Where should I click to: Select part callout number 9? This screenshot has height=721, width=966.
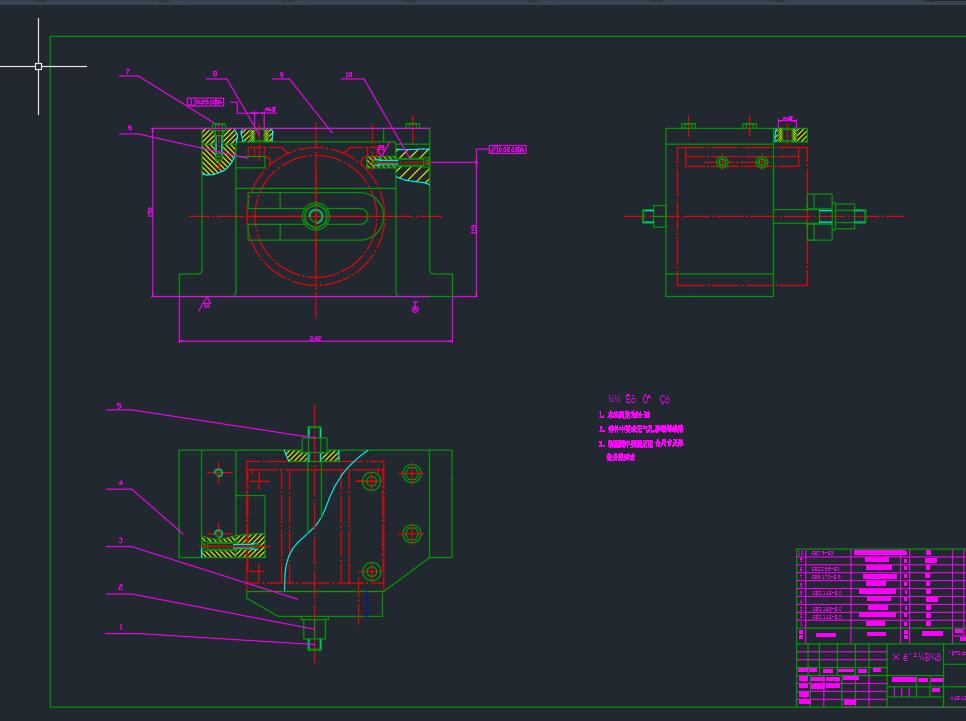click(x=282, y=75)
